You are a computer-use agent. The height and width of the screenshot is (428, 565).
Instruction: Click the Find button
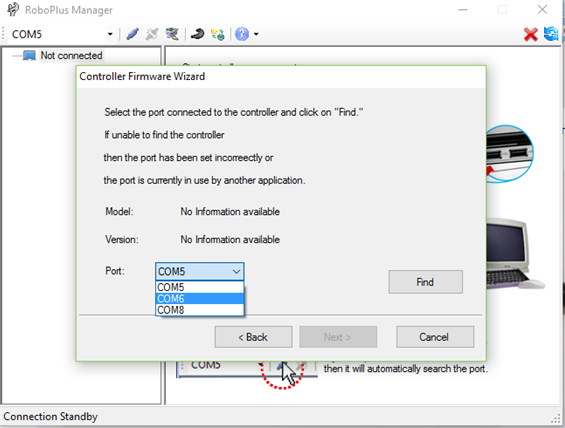426,282
